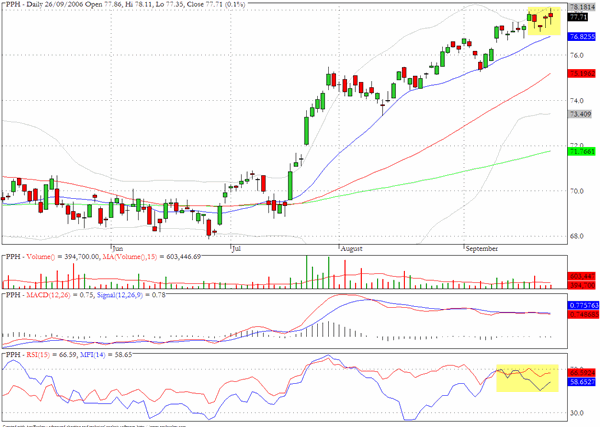Click the Volume panel header text
600x427 pixels.
click(103, 257)
